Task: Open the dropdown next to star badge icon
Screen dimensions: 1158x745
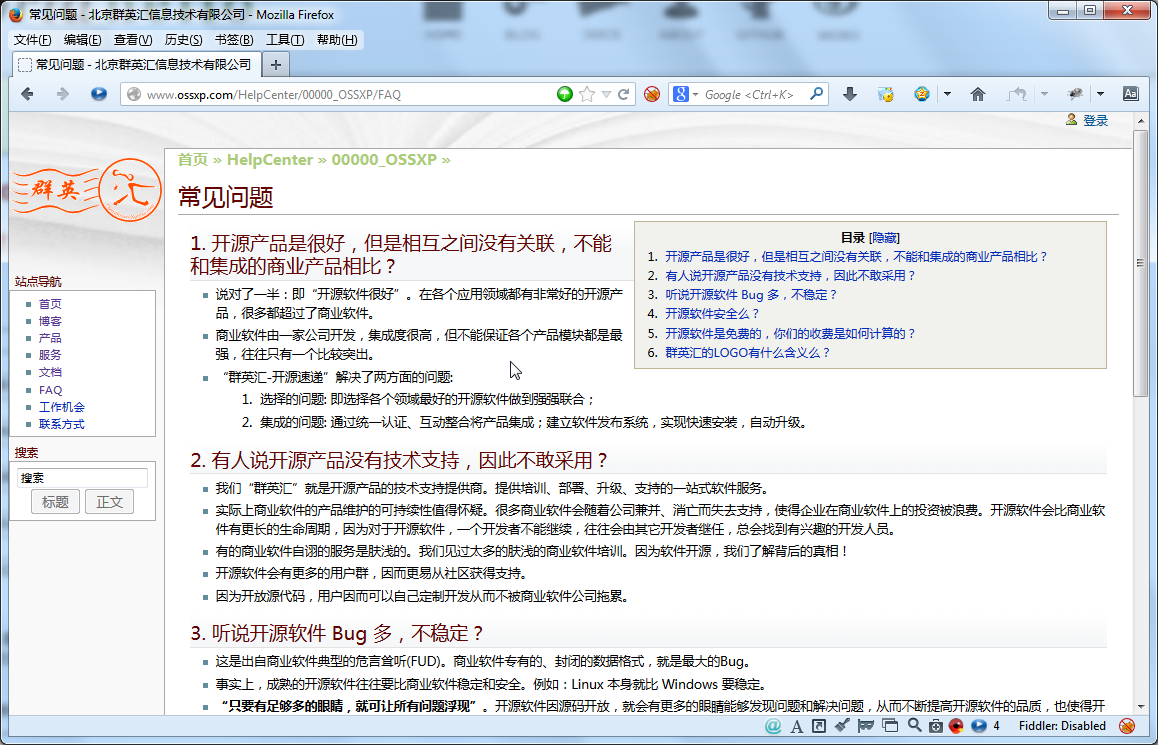Action: (x=948, y=95)
